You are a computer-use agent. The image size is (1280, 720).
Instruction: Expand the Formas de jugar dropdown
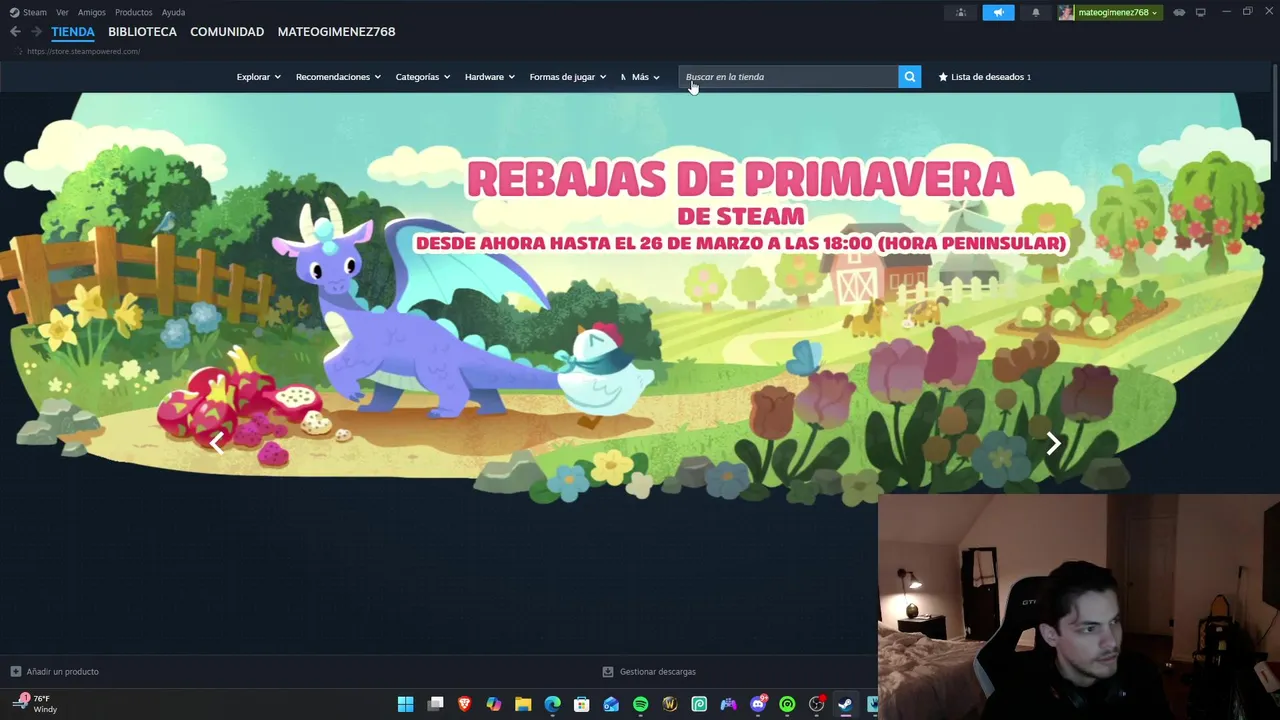point(567,77)
